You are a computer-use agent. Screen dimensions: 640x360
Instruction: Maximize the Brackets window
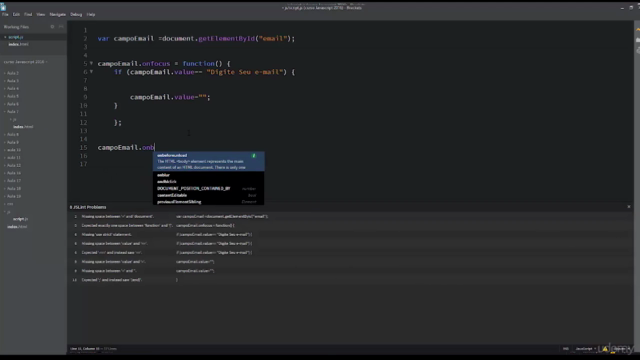click(631, 8)
